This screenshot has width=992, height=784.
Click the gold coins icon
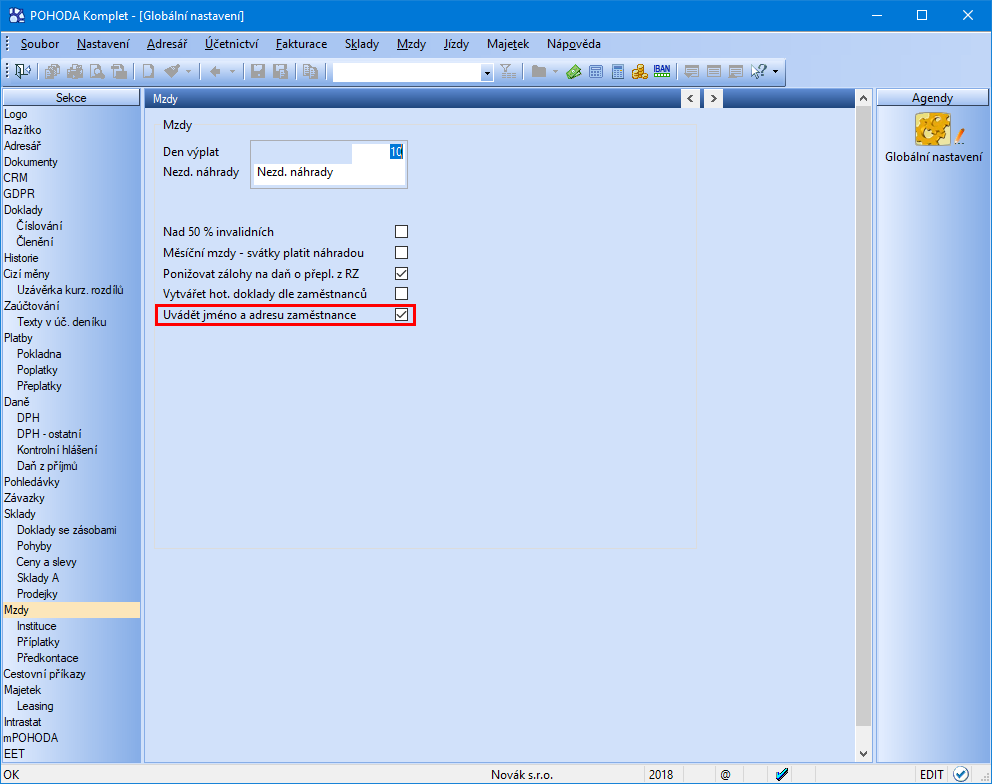640,72
